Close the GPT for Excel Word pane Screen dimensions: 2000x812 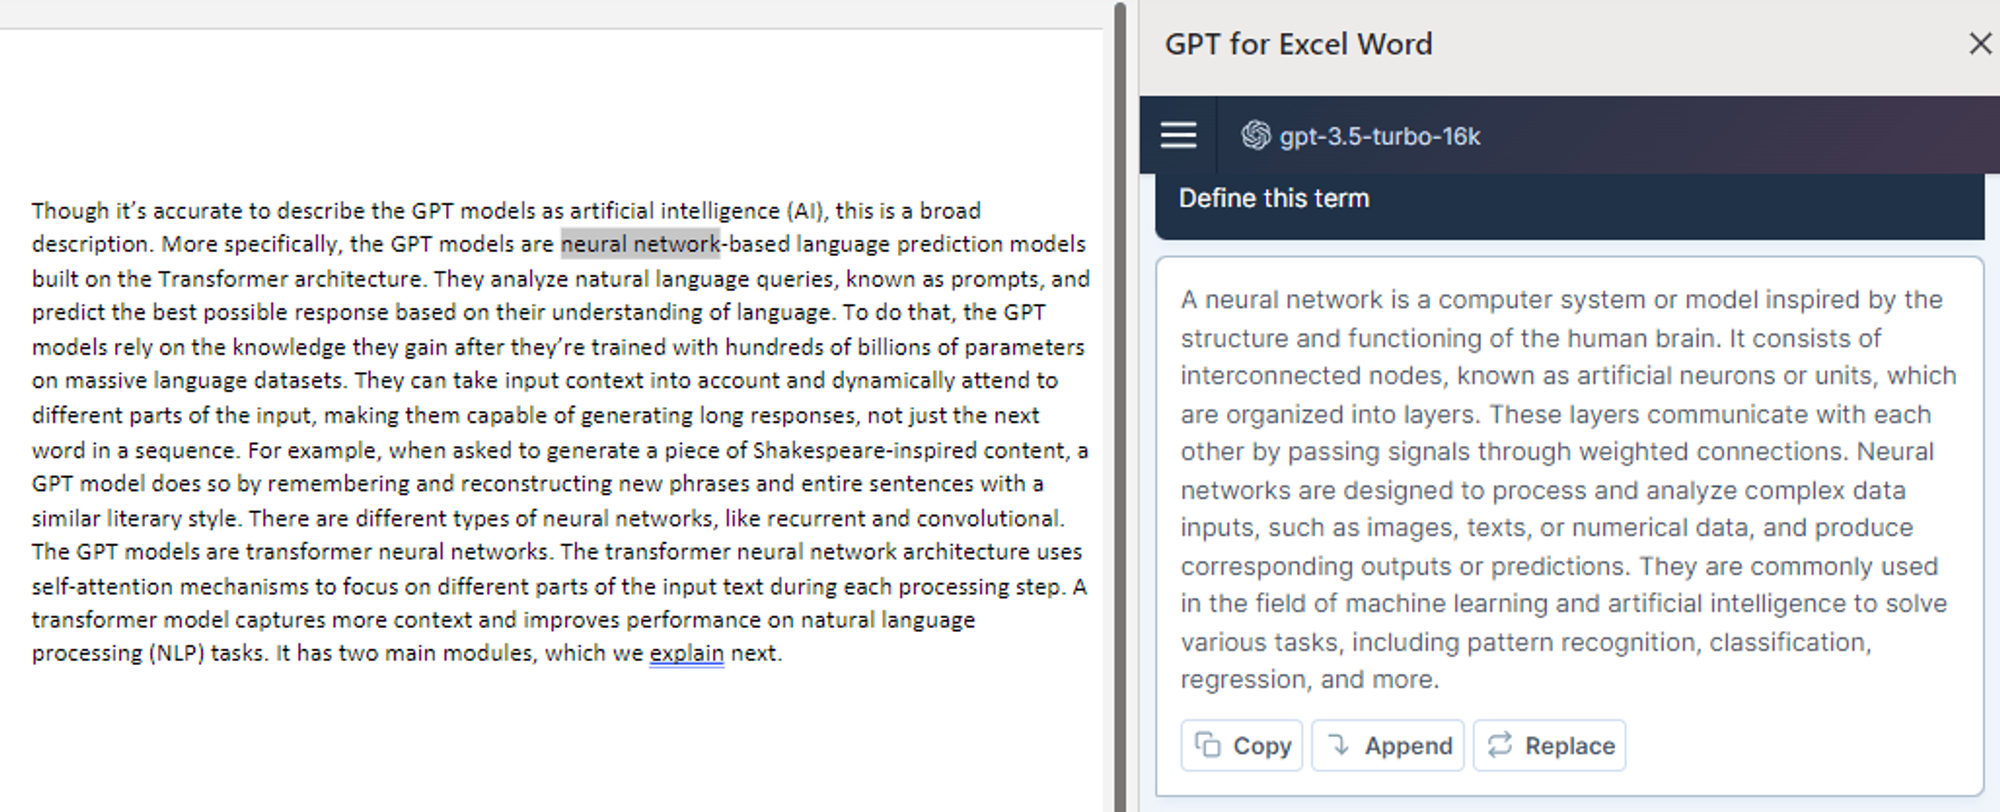(1980, 44)
